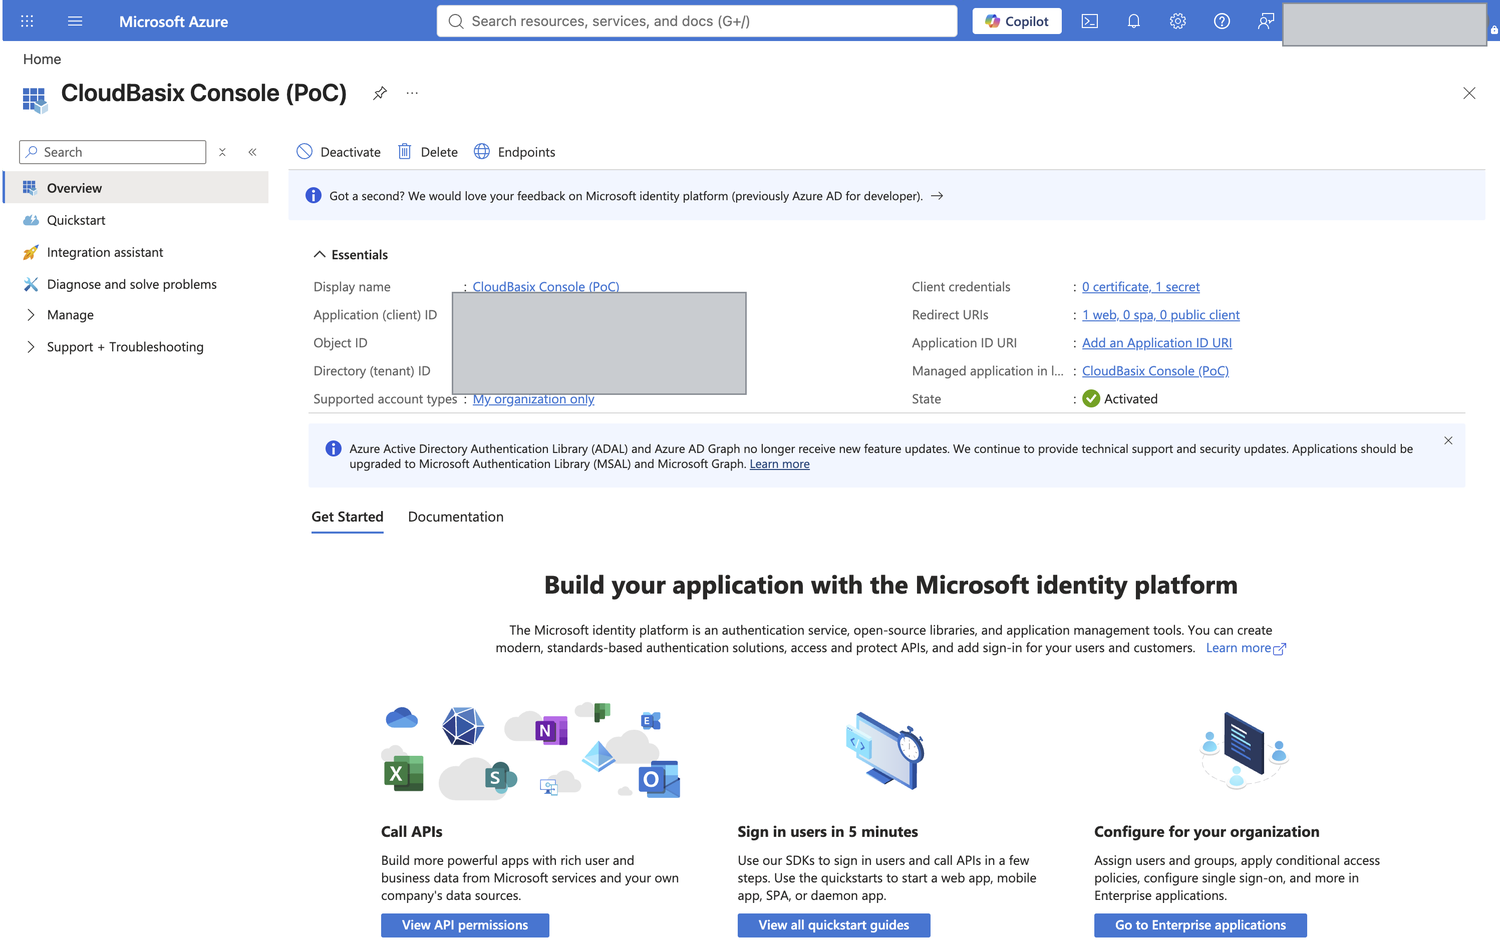Click Add an Application ID URI
The width and height of the screenshot is (1500, 951).
[1157, 343]
